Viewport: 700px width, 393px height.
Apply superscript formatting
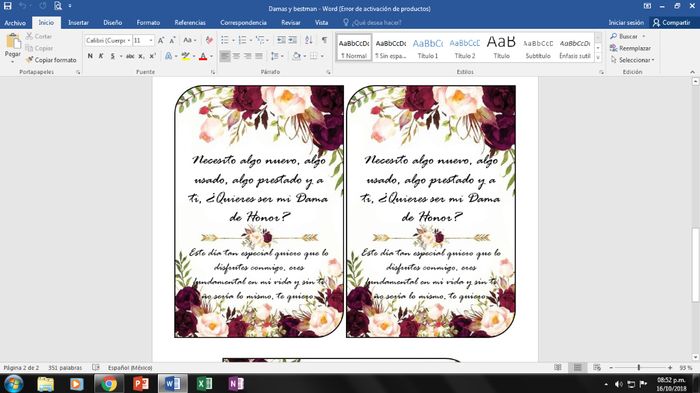coord(152,56)
